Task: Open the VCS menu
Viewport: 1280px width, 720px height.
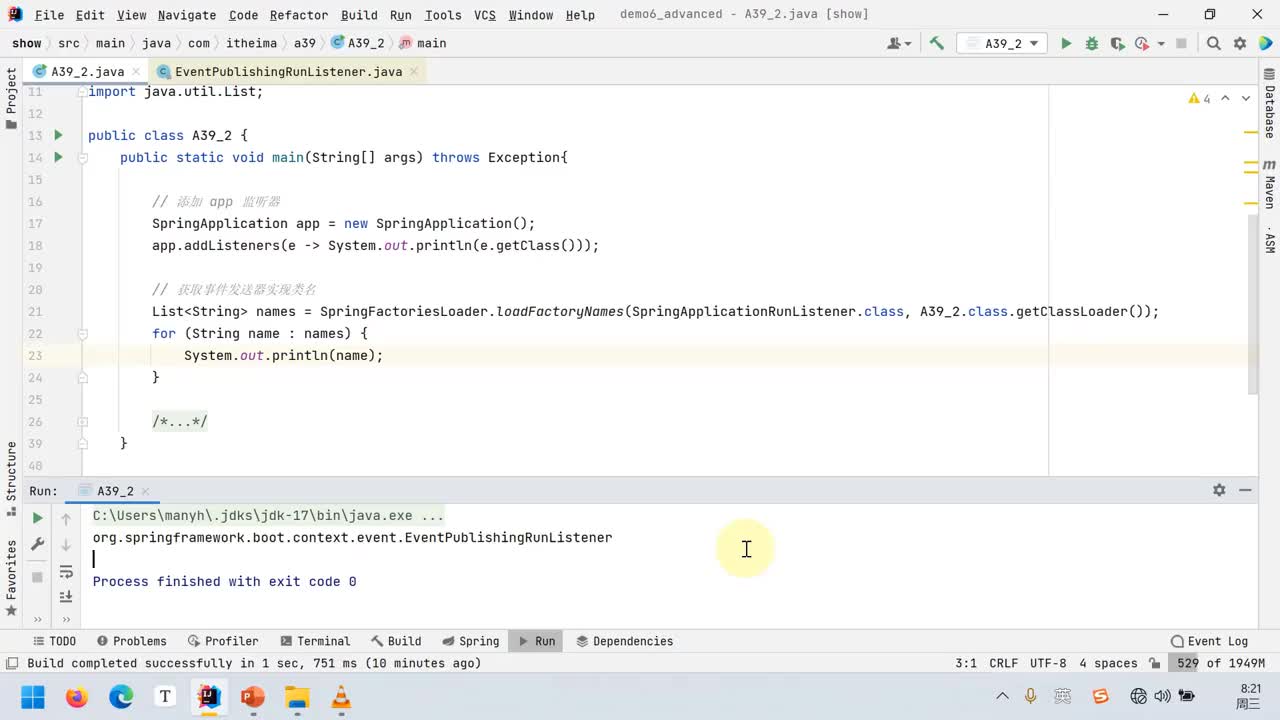Action: [485, 14]
